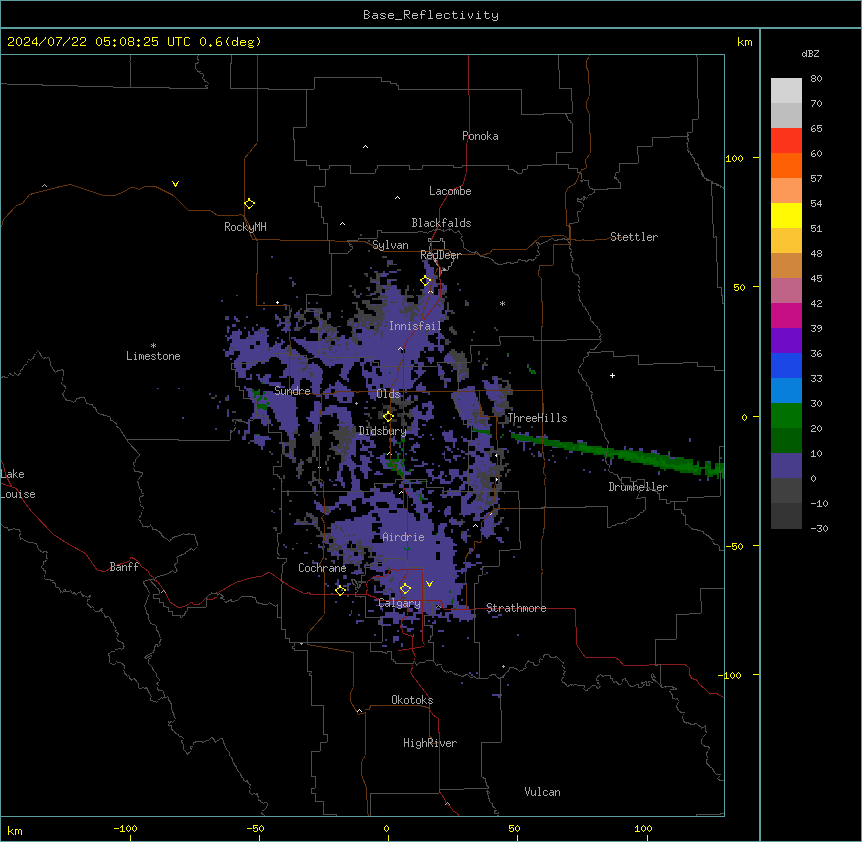Click the yellow diamond marker above RockyMH
Image resolution: width=862 pixels, height=842 pixels.
point(249,204)
